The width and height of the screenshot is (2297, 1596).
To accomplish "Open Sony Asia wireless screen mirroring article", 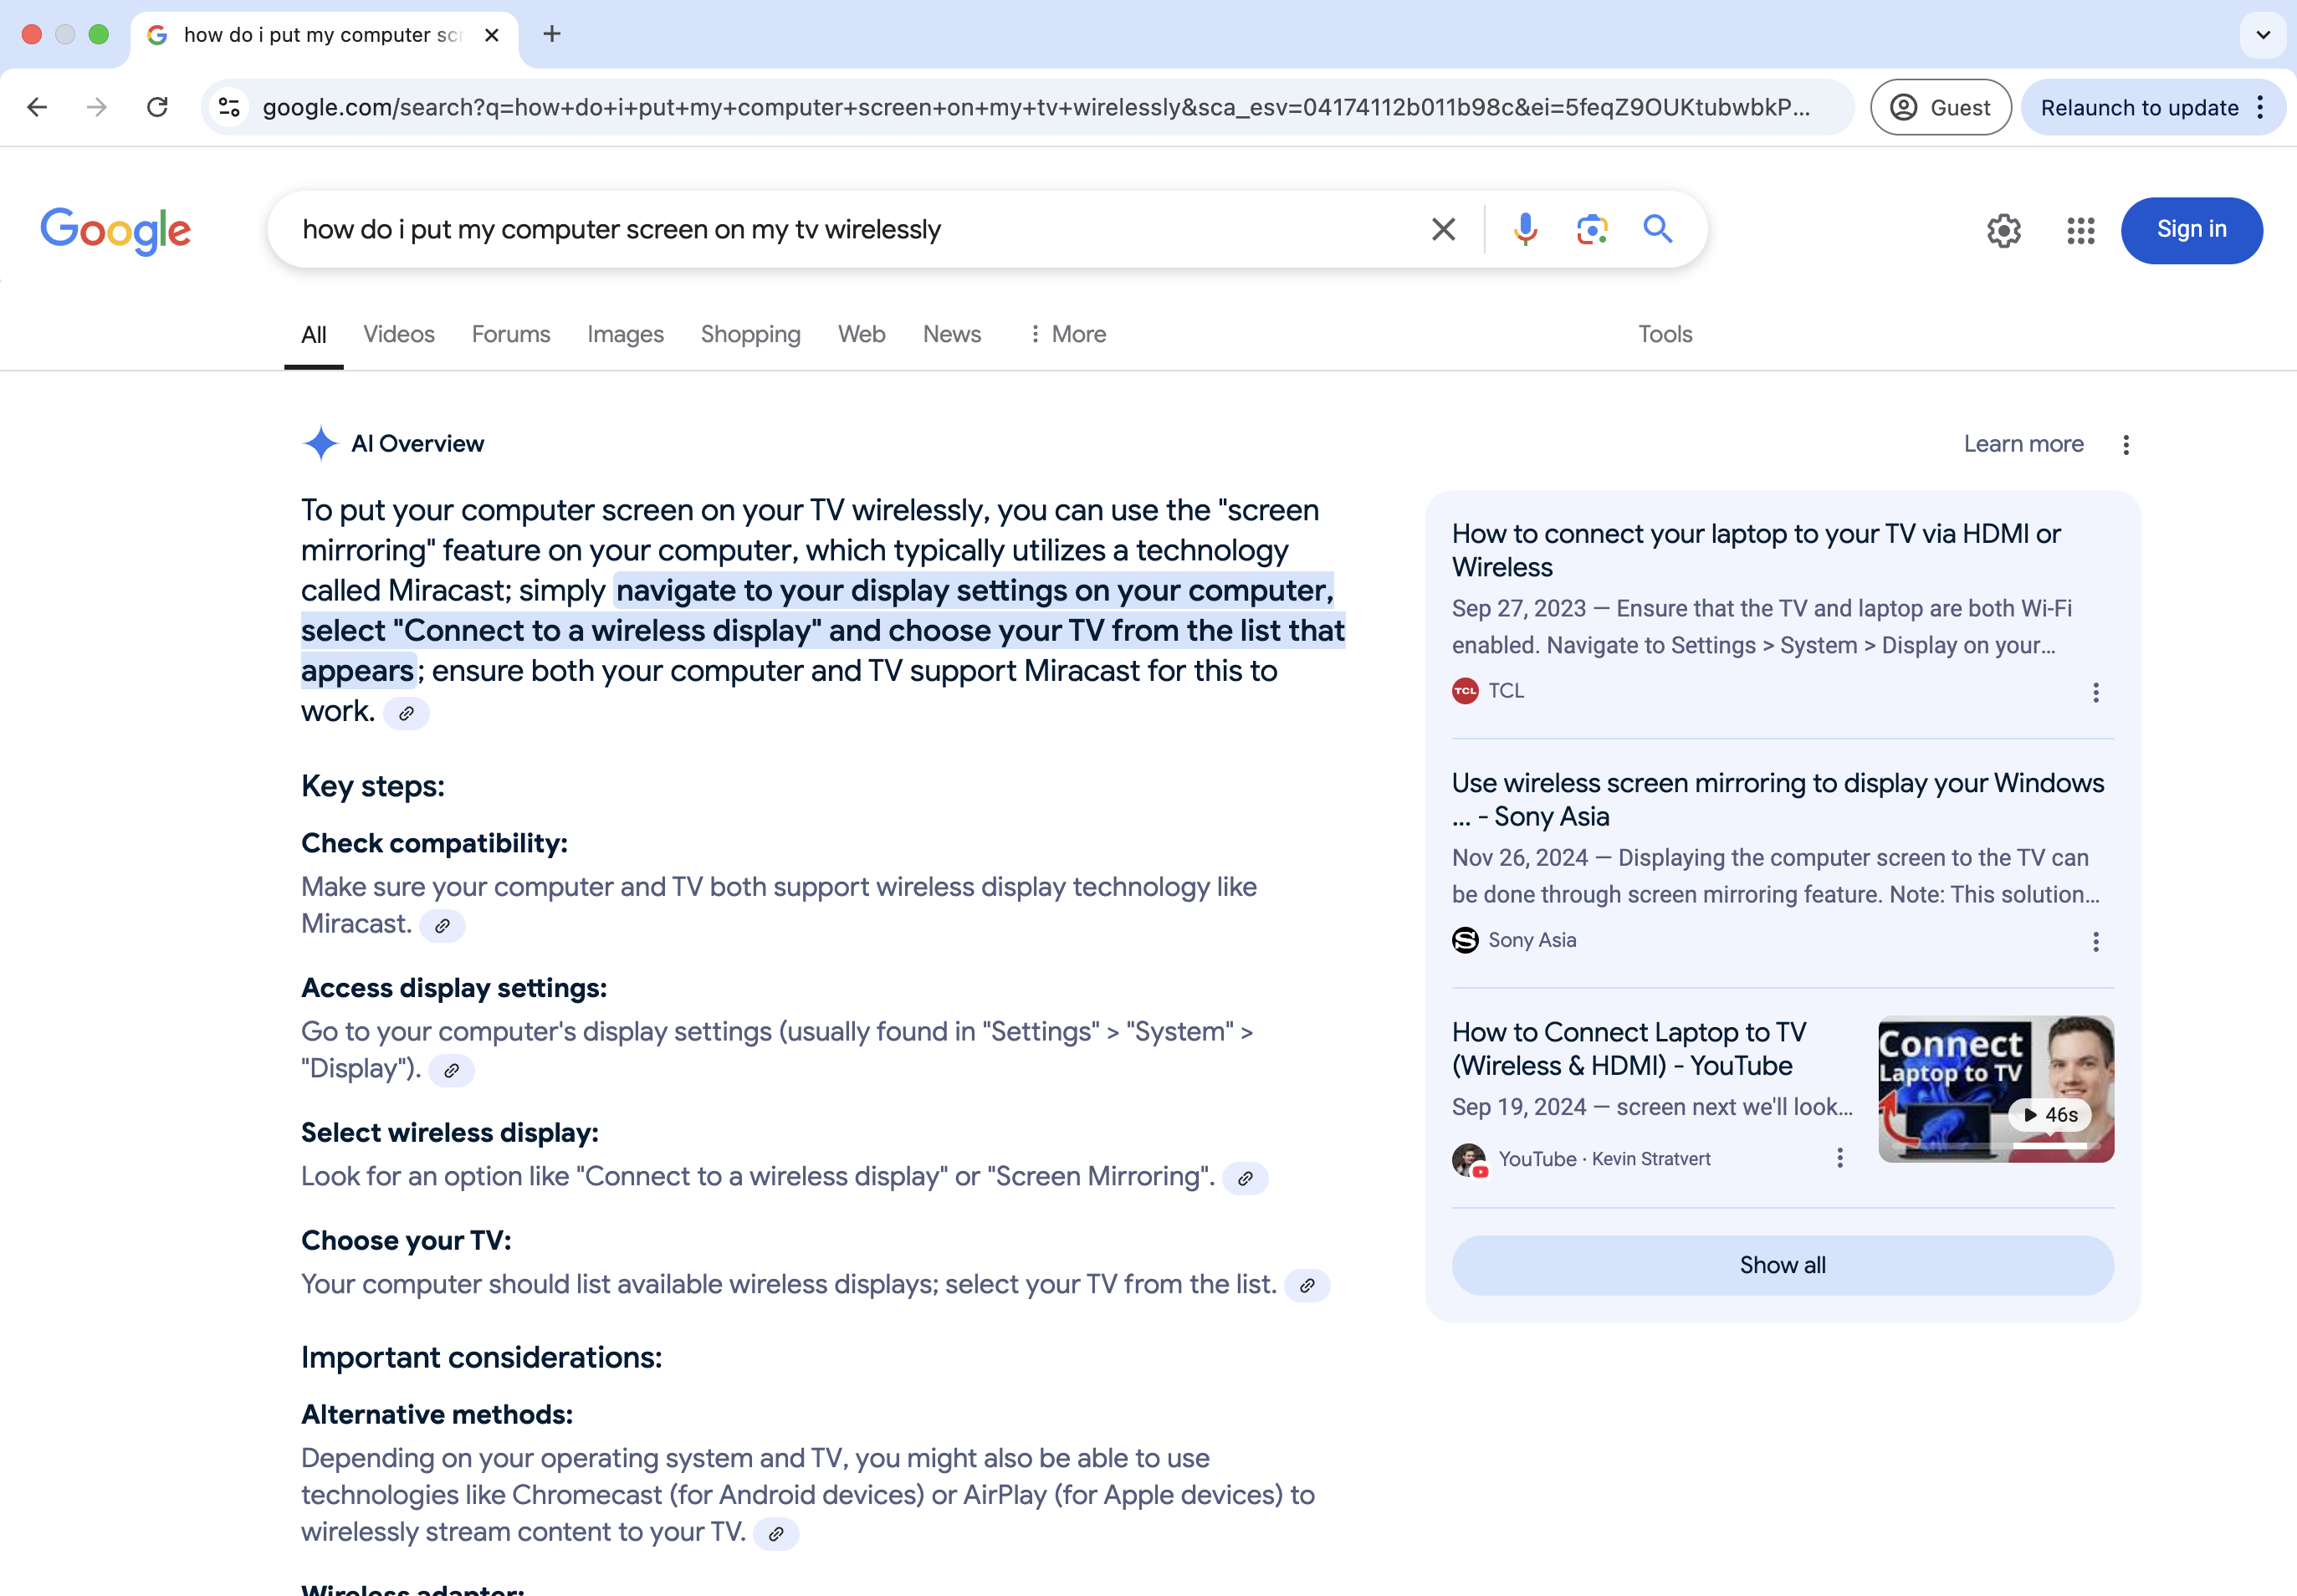I will [x=1778, y=799].
